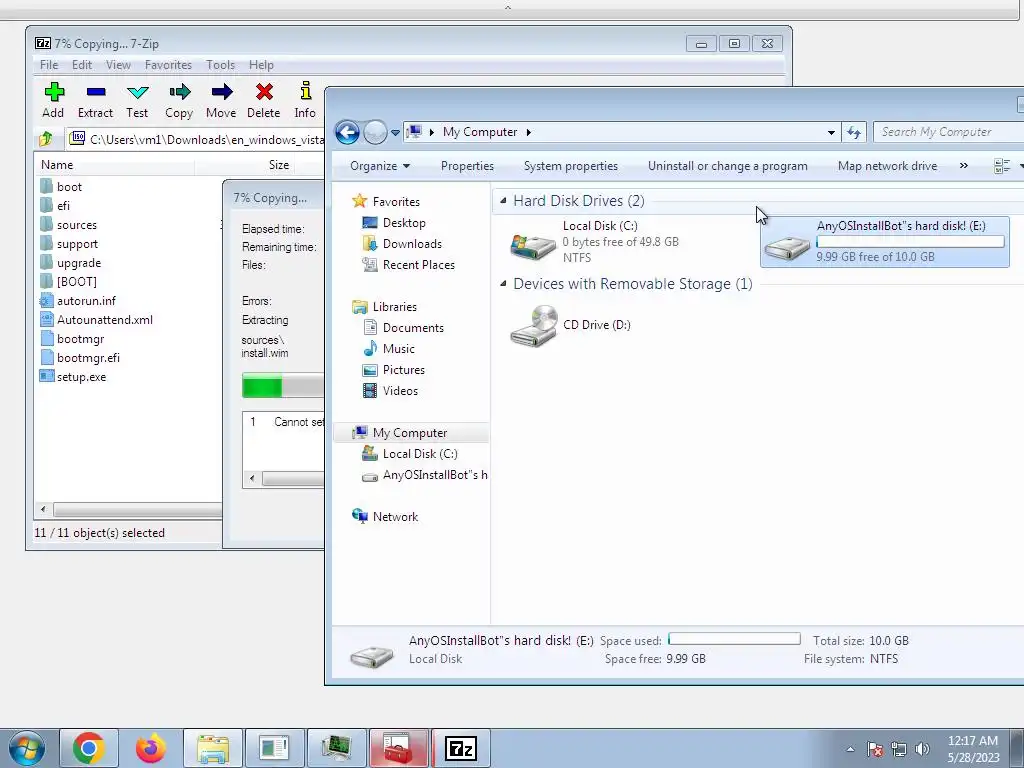1024x768 pixels.
Task: Open the Favorites menu in 7-Zip
Action: pos(168,65)
